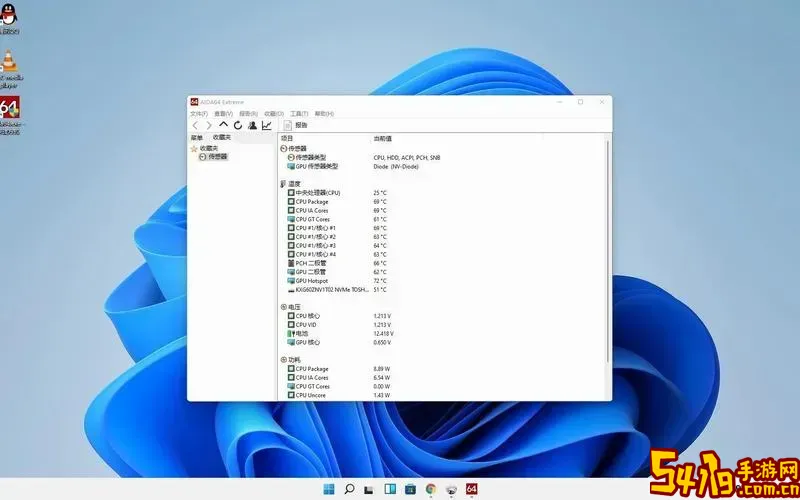Click the value CPU, HDD, ACPI, PCH, SNB
The image size is (800, 500).
407,158
